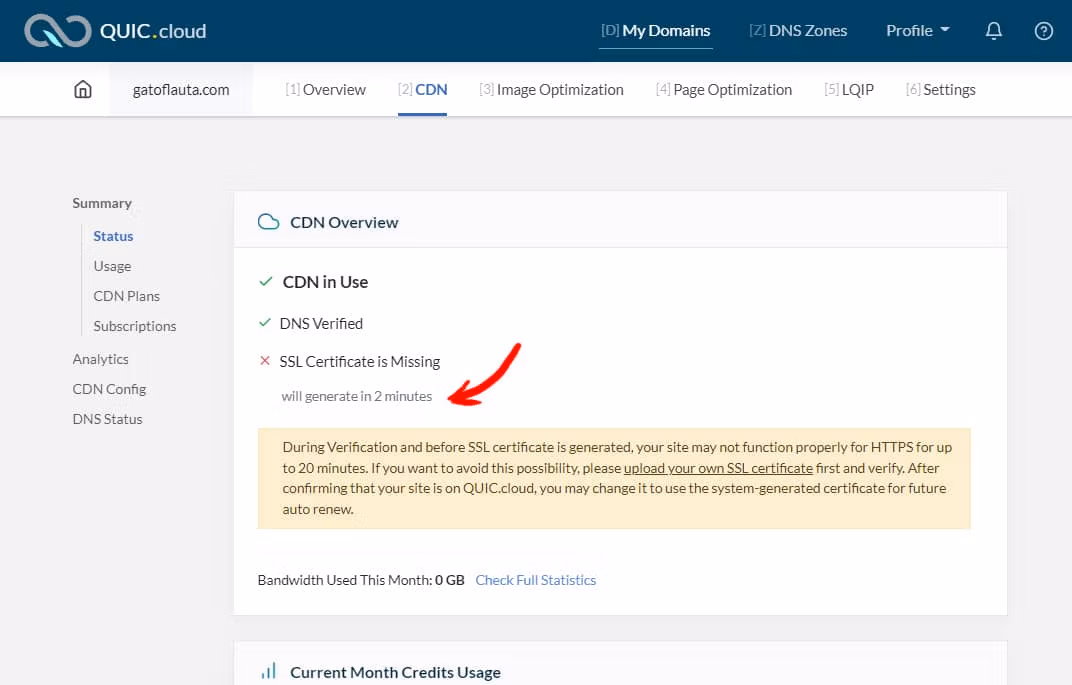Click Summary heading in the sidebar
1072x685 pixels.
pos(102,203)
